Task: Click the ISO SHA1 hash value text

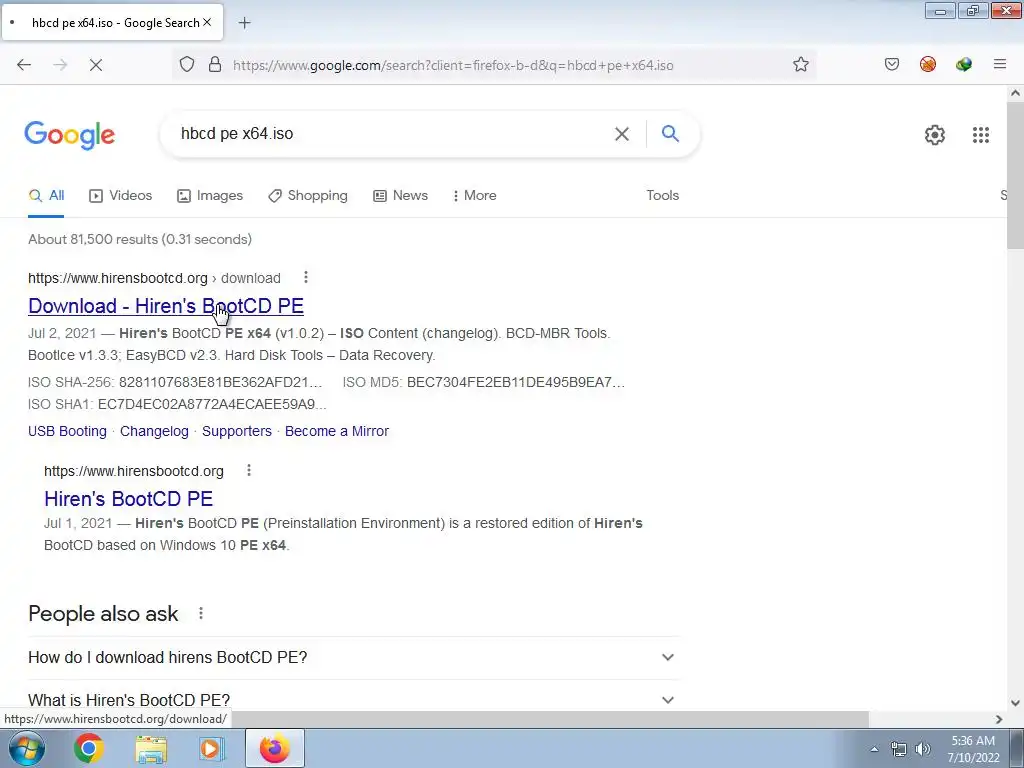Action: 212,404
